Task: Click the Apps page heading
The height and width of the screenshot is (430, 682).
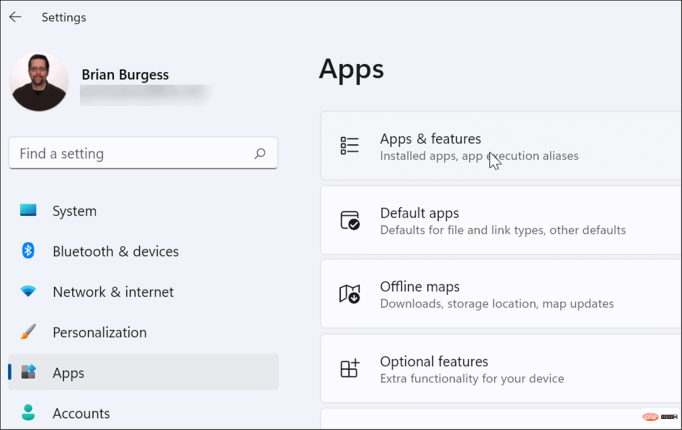Action: click(351, 70)
